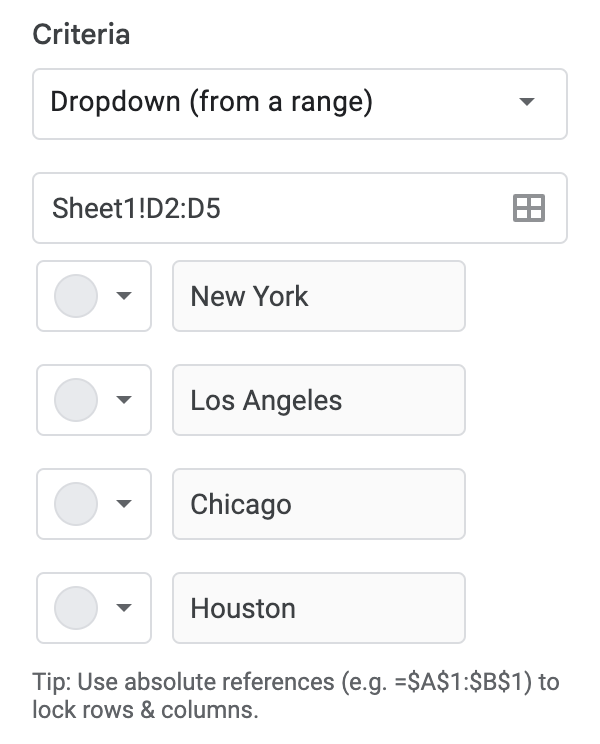Image resolution: width=600 pixels, height=744 pixels.
Task: Open the Dropdown (from a range) criteria menu
Action: click(x=300, y=104)
